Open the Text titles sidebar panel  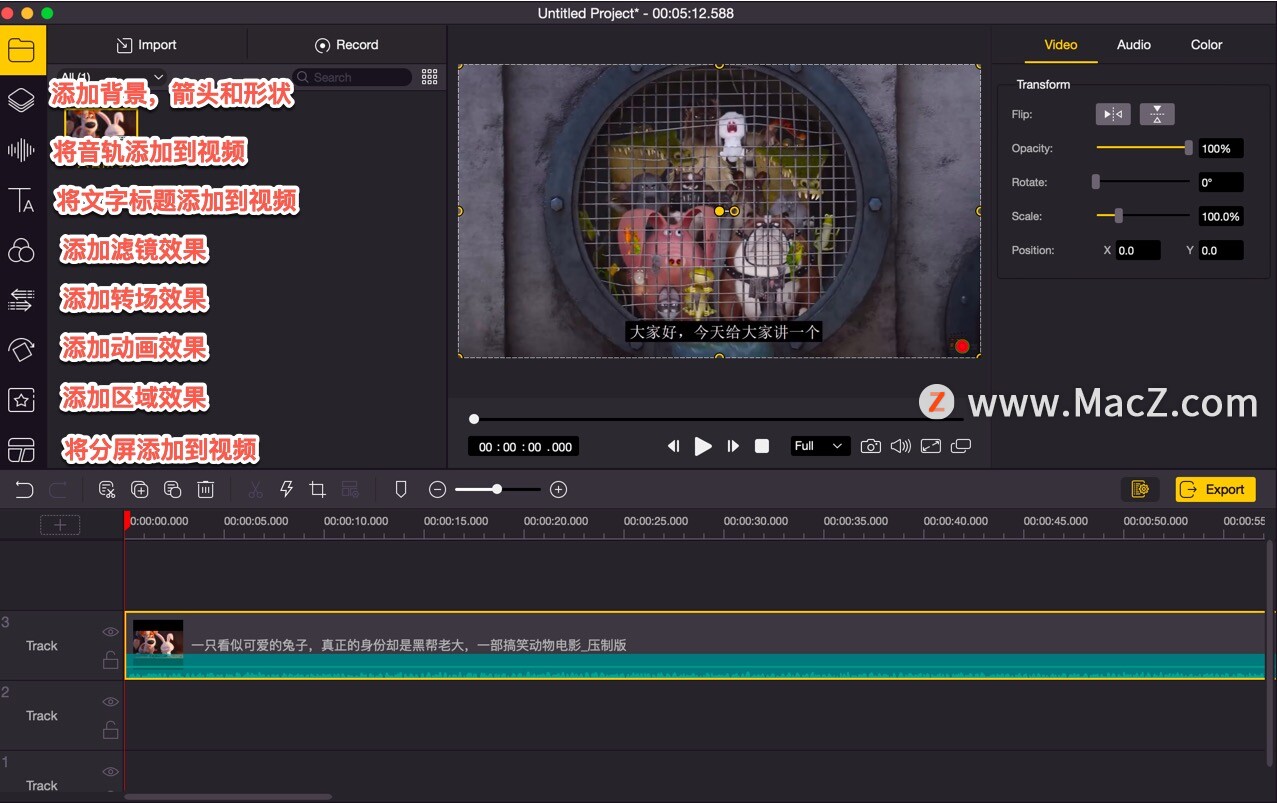click(x=21, y=200)
